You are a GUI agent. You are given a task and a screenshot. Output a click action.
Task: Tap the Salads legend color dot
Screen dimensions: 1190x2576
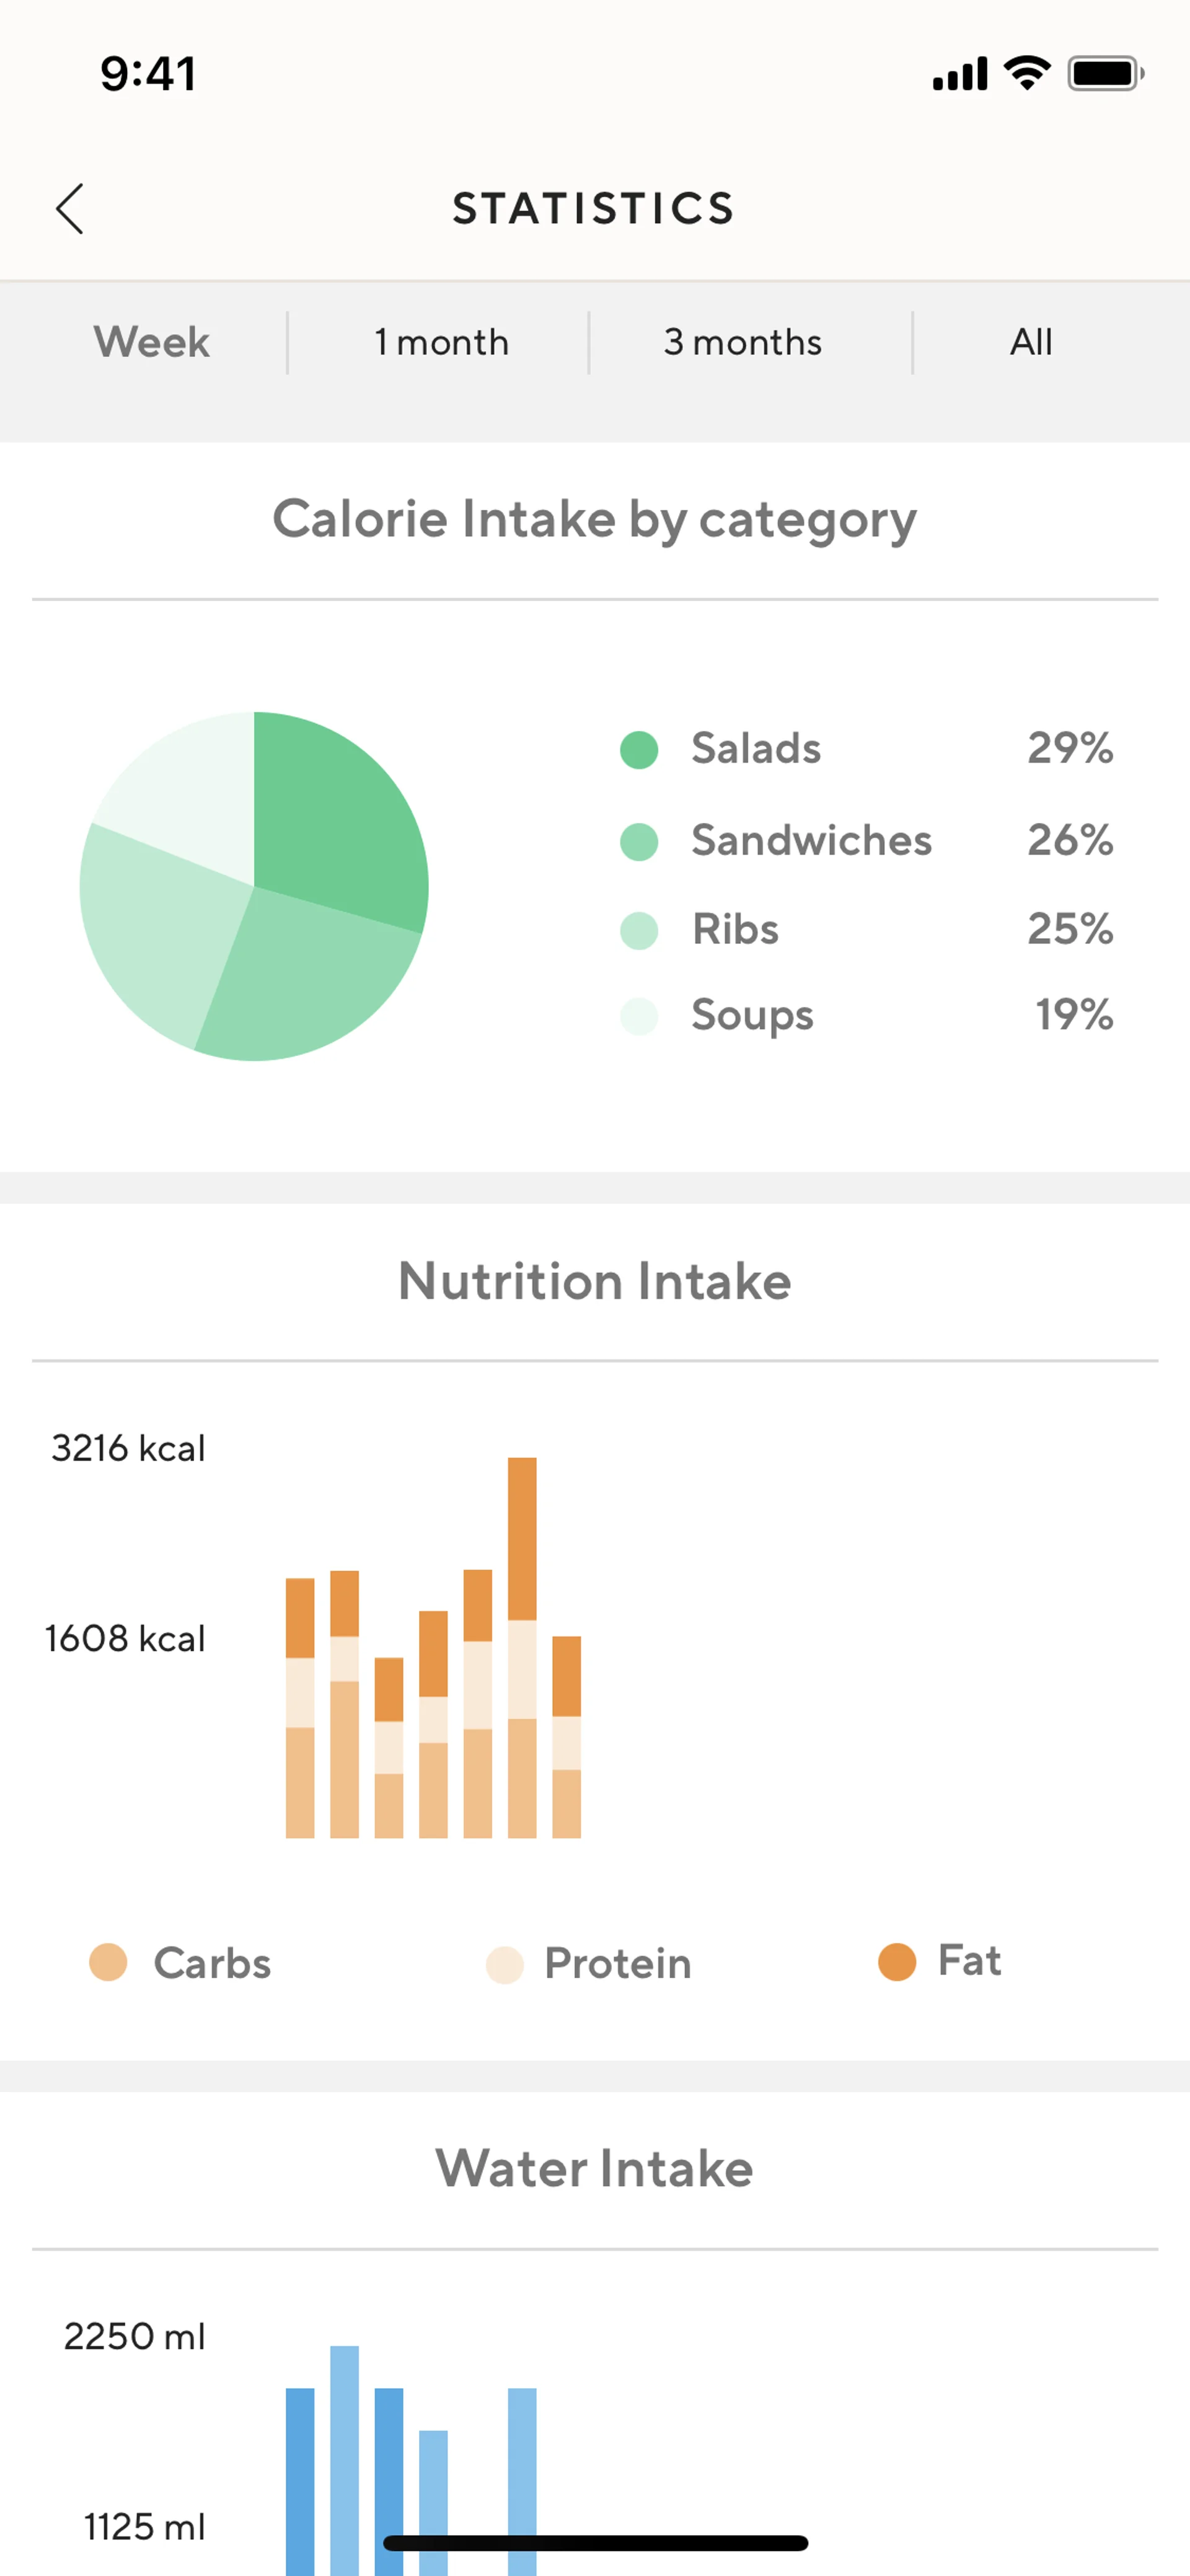tap(639, 749)
